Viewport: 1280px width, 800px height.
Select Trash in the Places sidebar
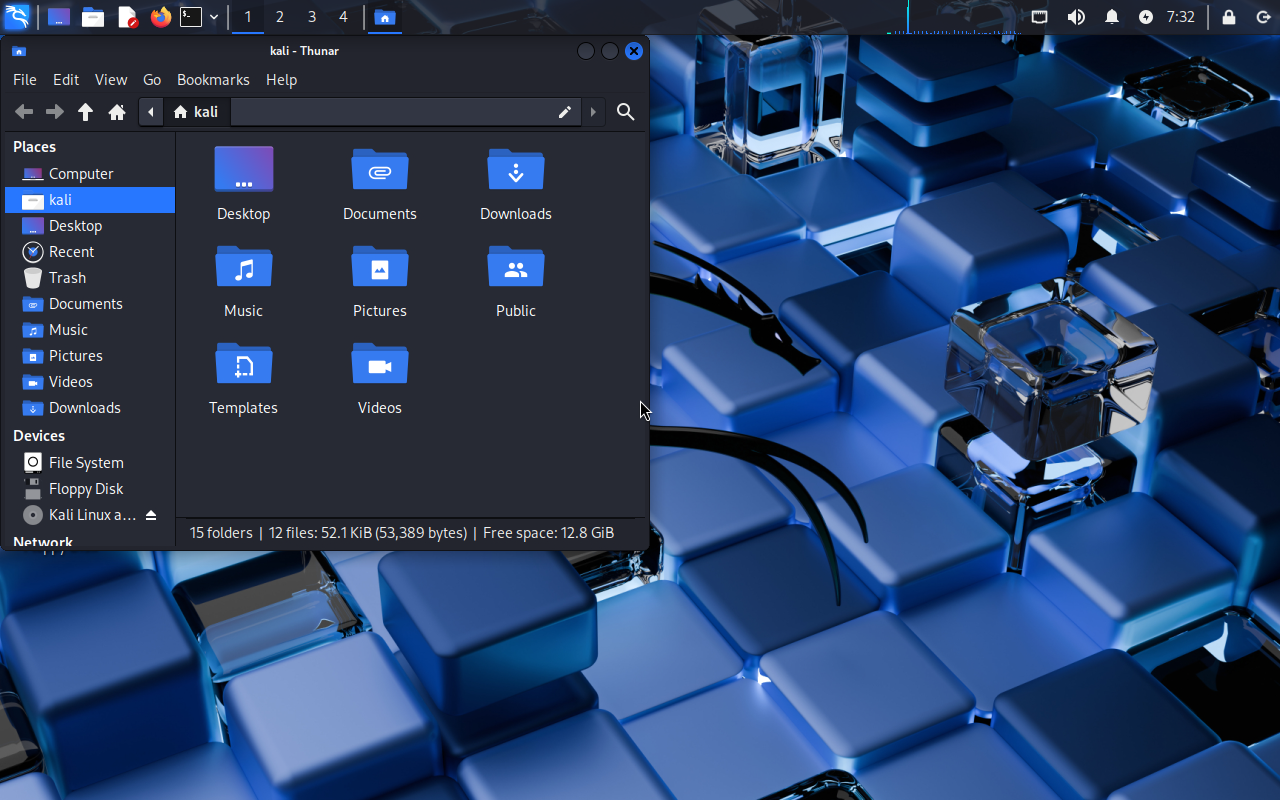click(67, 278)
